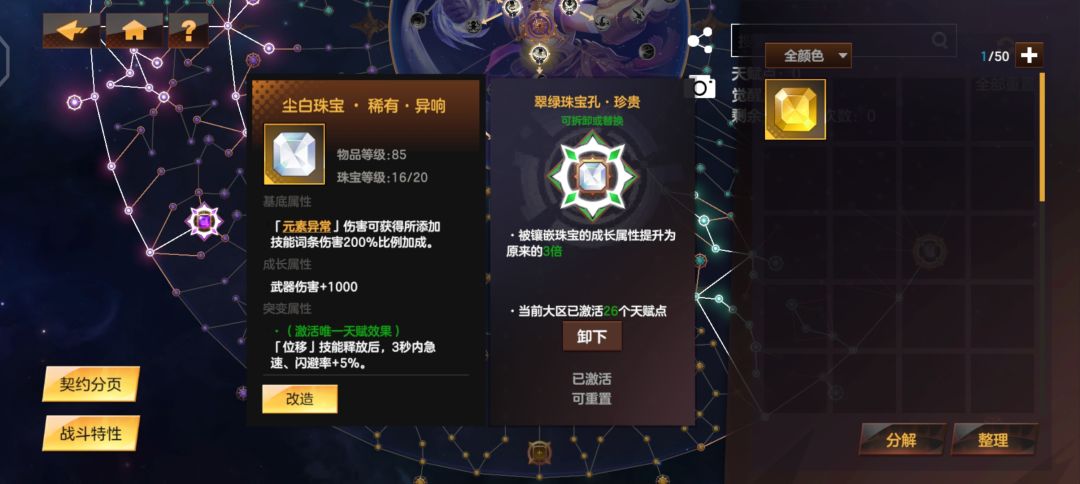Tap the share icon
Viewport: 1080px width, 484px height.
click(x=700, y=41)
